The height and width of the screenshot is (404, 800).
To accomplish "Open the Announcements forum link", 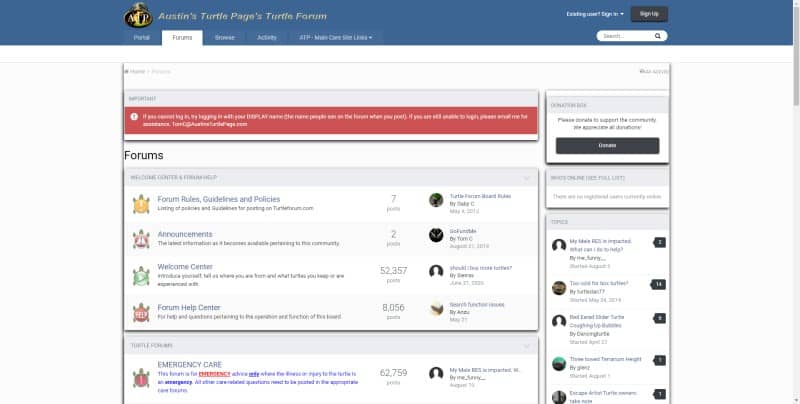I will pyautogui.click(x=185, y=234).
